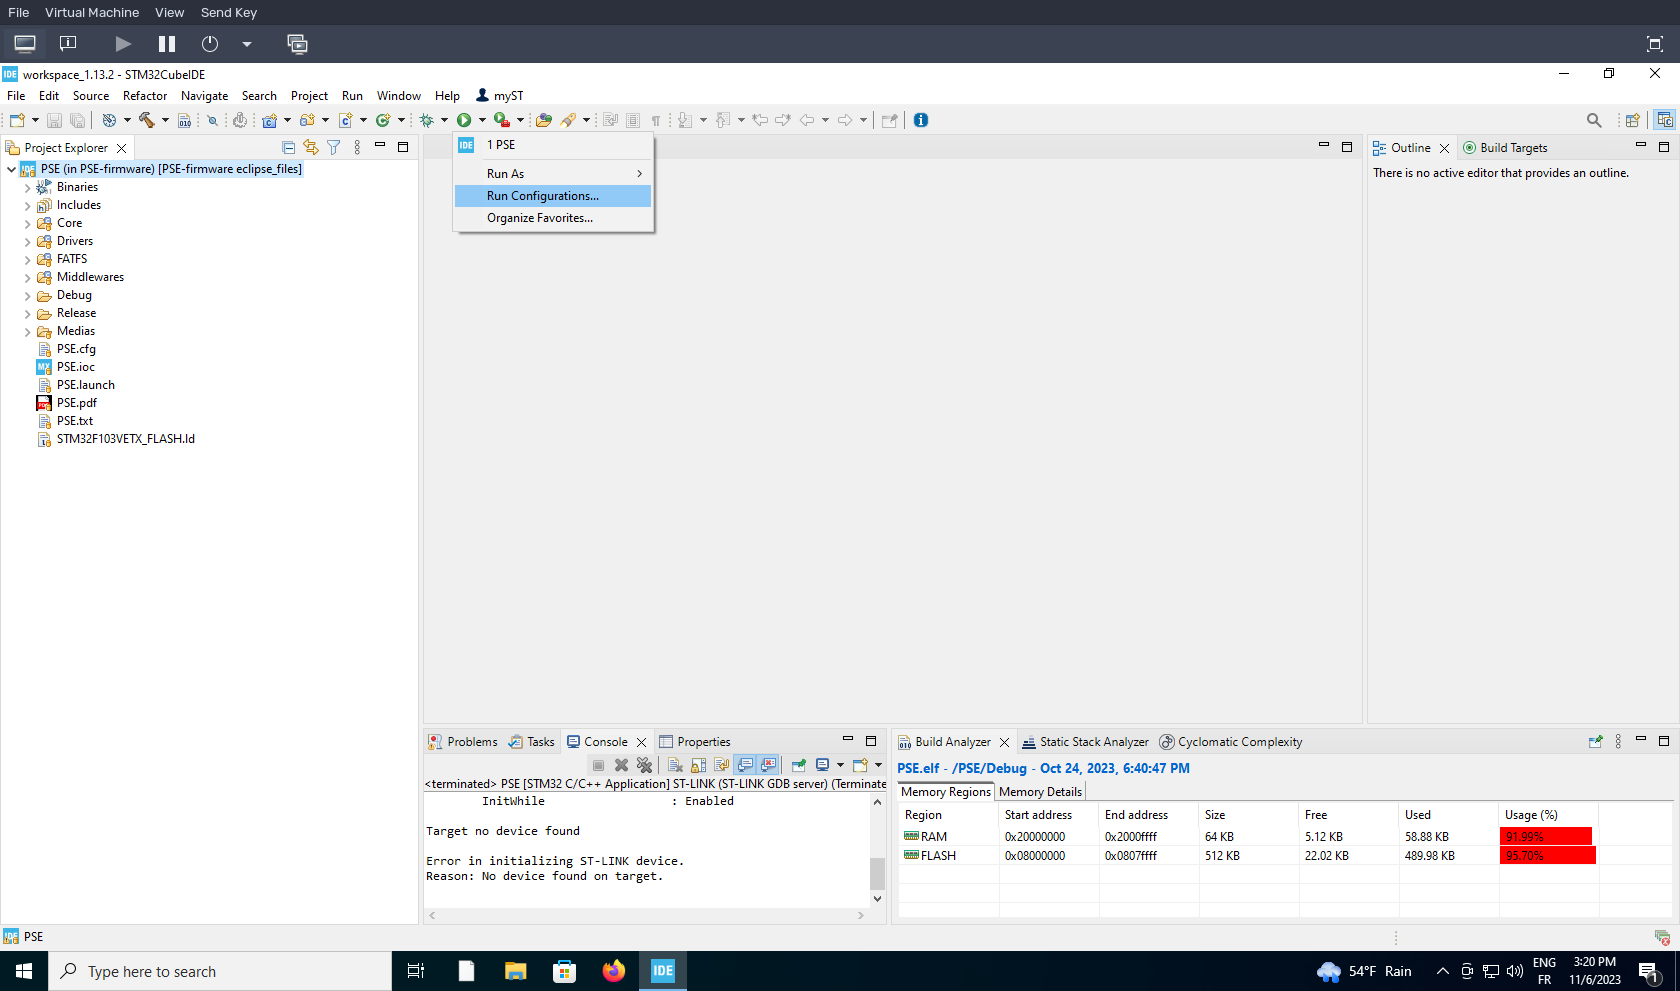The image size is (1680, 991).
Task: Toggle Word Wrap in Console toolbar
Action: [x=721, y=765]
